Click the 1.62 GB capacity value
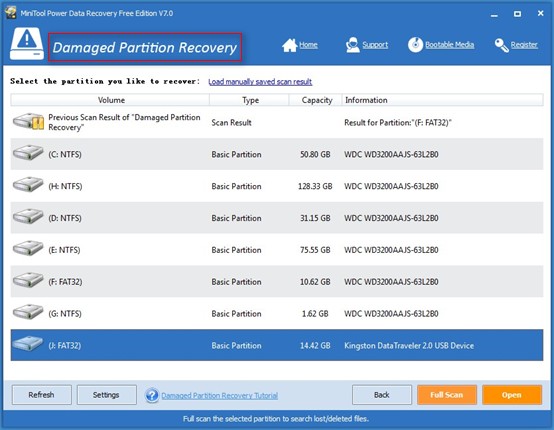The image size is (554, 430). click(x=315, y=313)
